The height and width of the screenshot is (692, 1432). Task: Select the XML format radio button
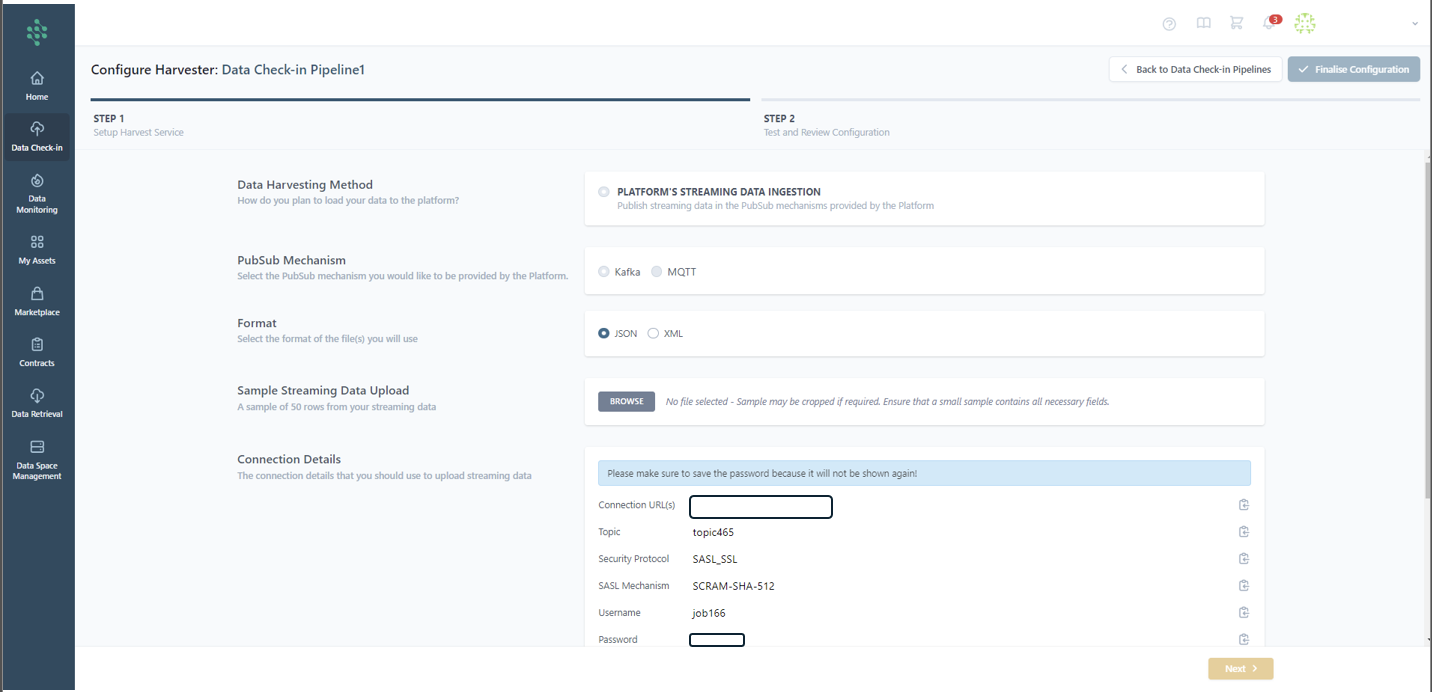[x=653, y=334]
